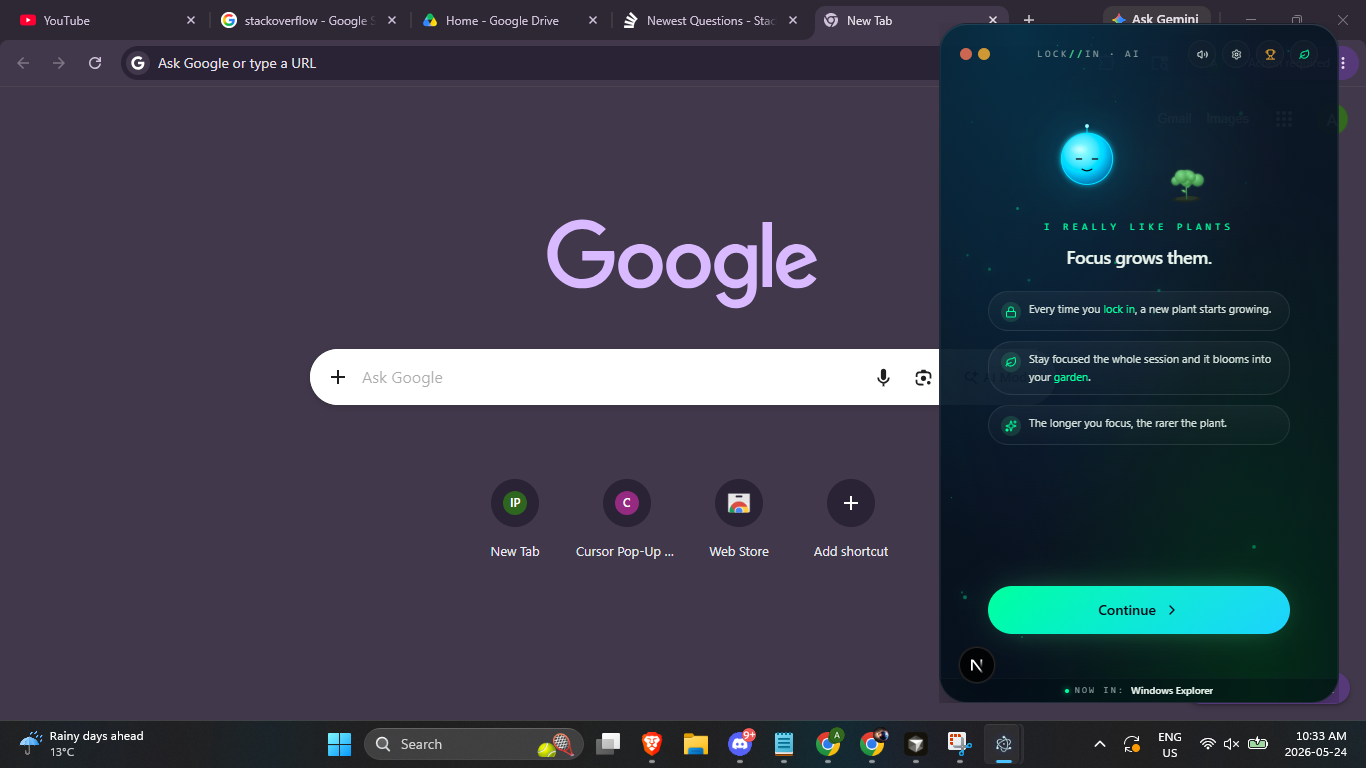Click the Ask Gemini button in Chrome
The height and width of the screenshot is (768, 1366).
coord(1157,19)
